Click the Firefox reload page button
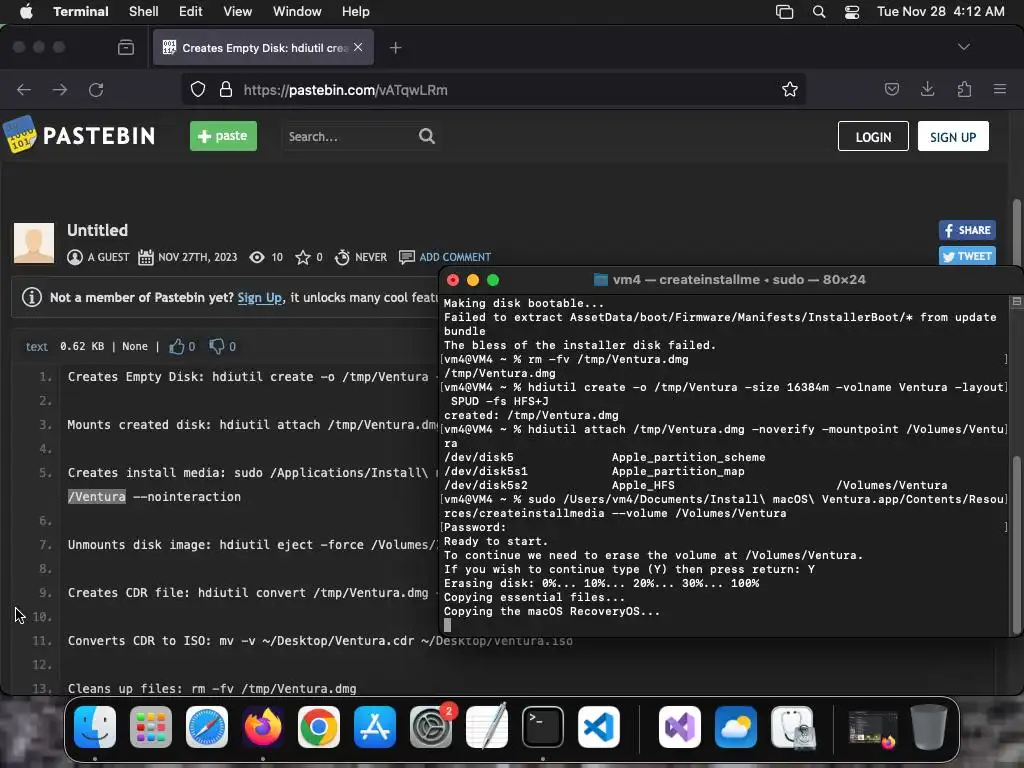1024x768 pixels. click(96, 90)
